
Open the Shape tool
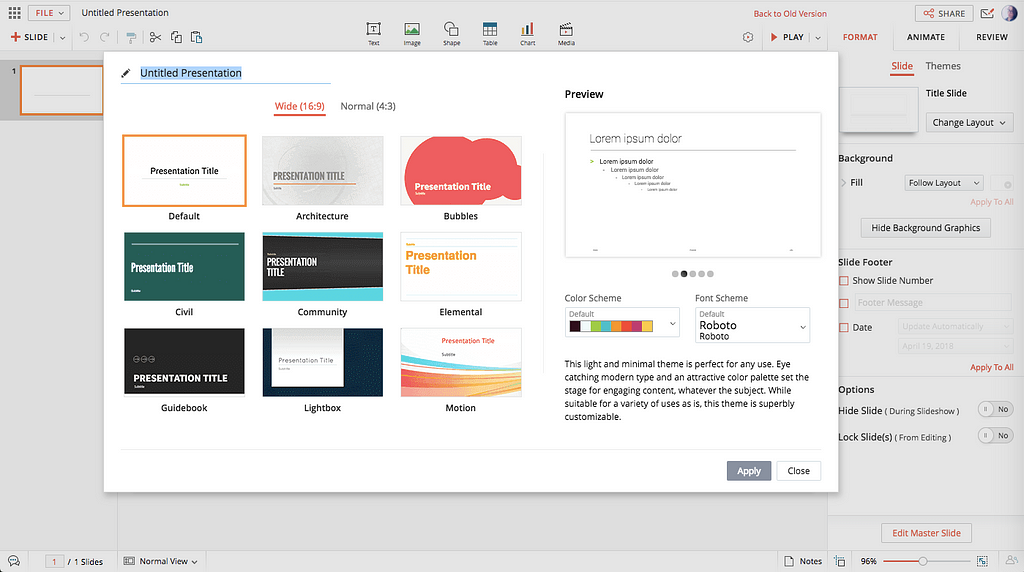coord(451,34)
